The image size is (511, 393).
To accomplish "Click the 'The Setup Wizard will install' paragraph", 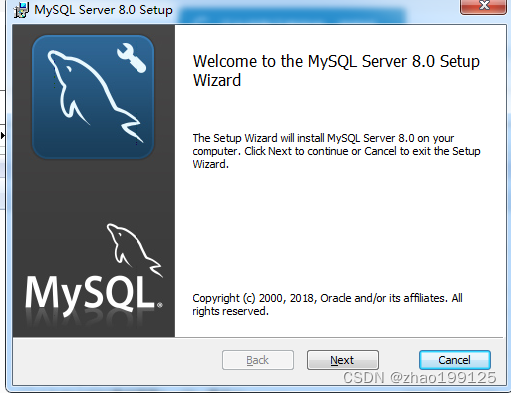I will click(336, 151).
